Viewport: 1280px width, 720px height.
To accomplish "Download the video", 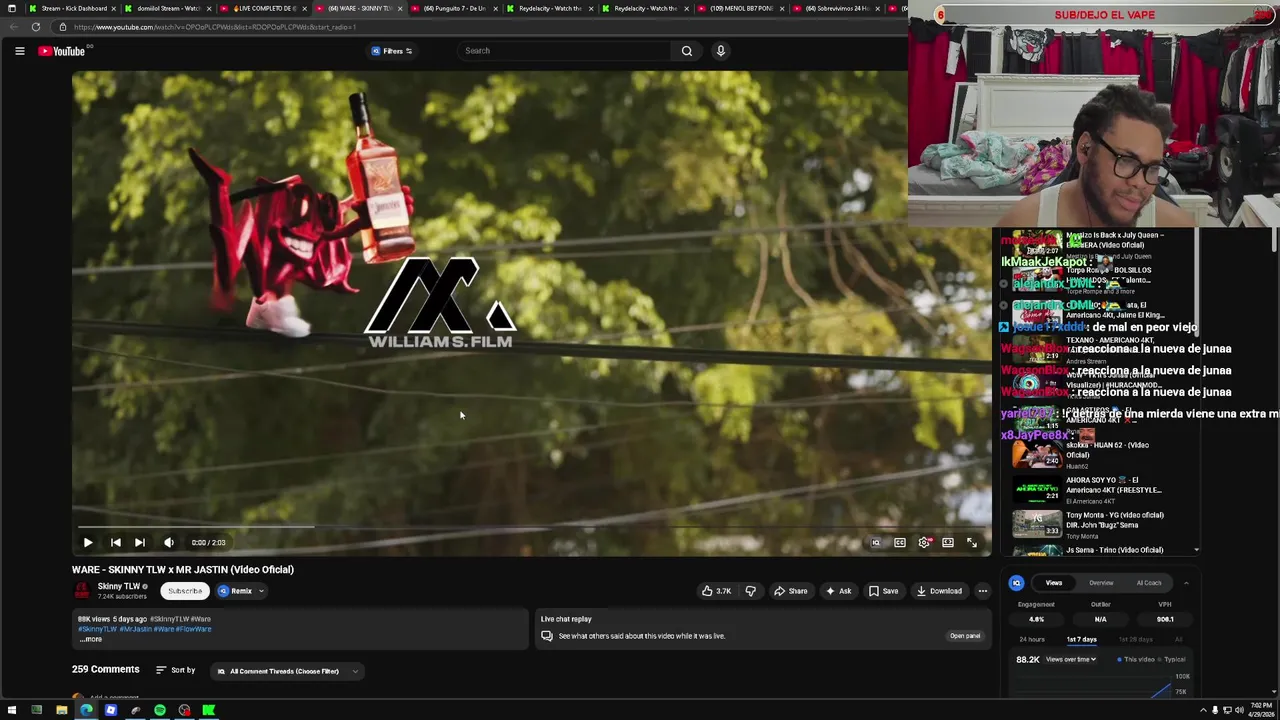I will click(939, 591).
